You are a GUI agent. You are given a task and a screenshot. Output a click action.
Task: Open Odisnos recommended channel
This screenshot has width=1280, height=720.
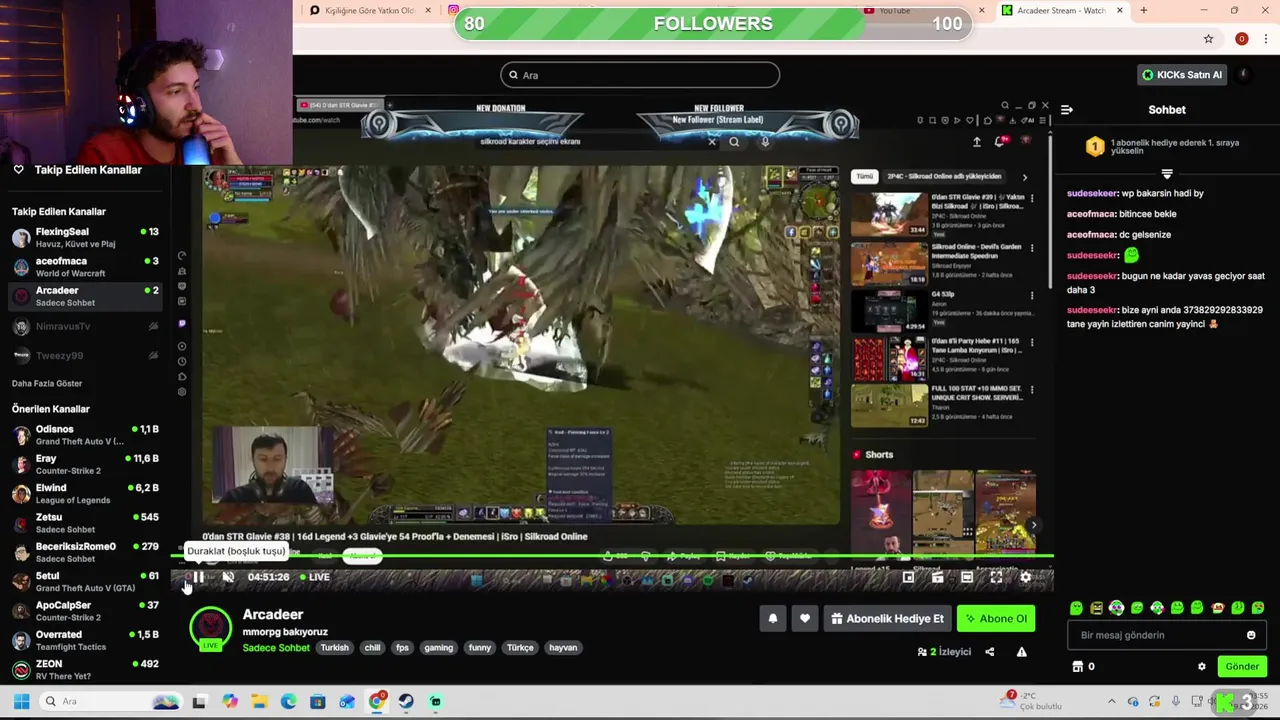(x=85, y=435)
